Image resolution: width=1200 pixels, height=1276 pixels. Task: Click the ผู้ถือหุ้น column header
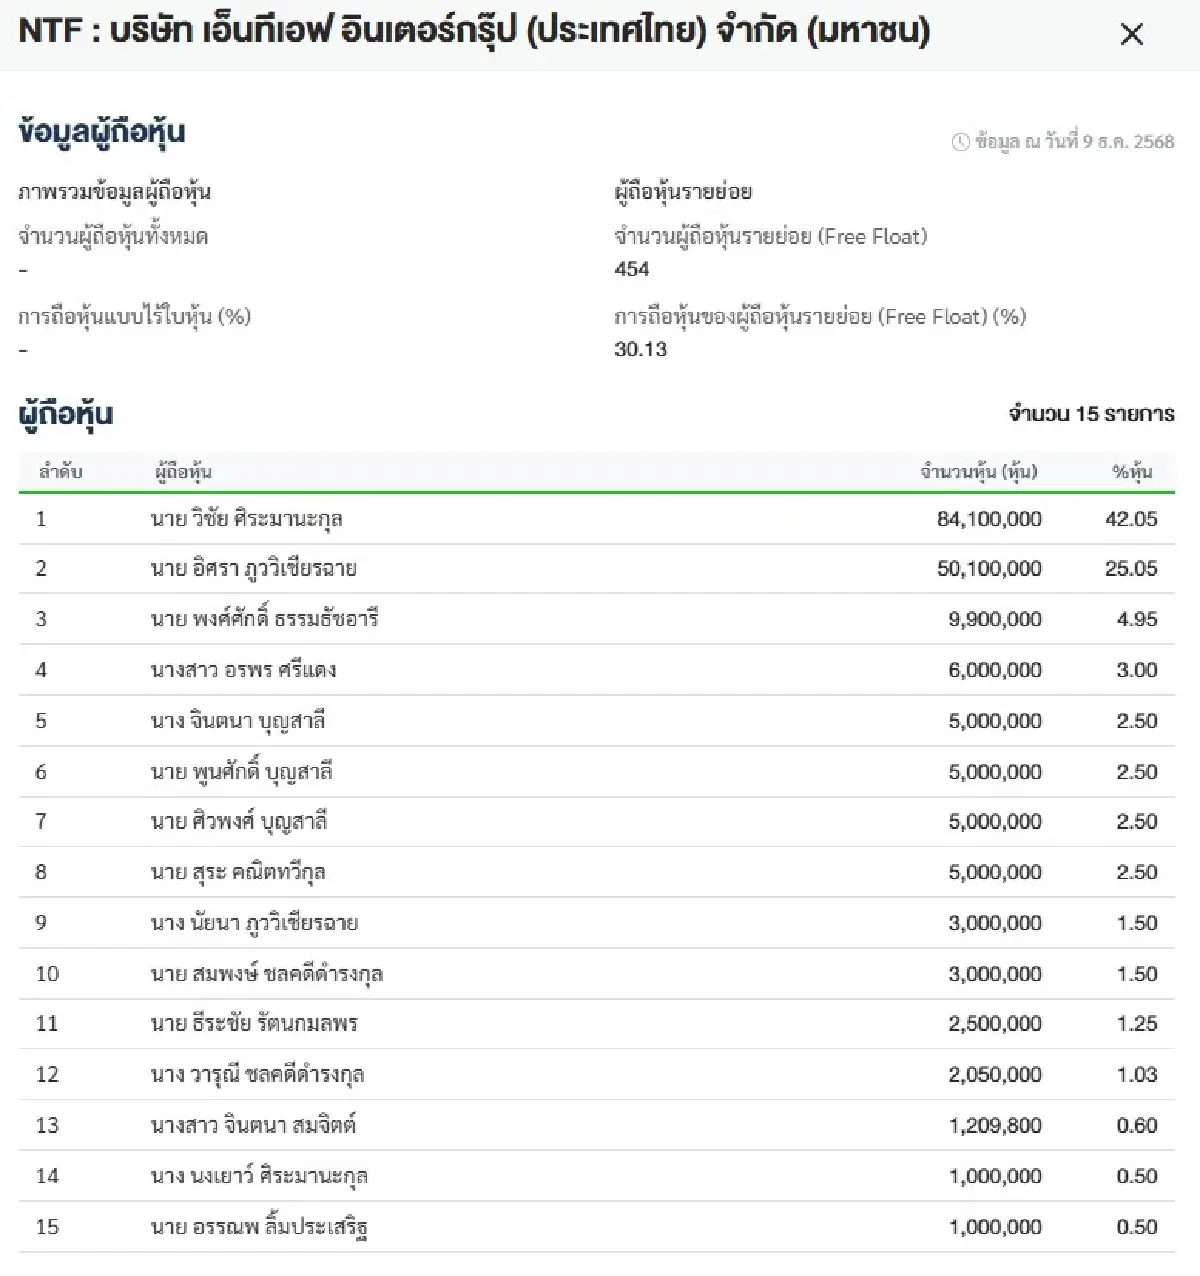click(x=183, y=472)
